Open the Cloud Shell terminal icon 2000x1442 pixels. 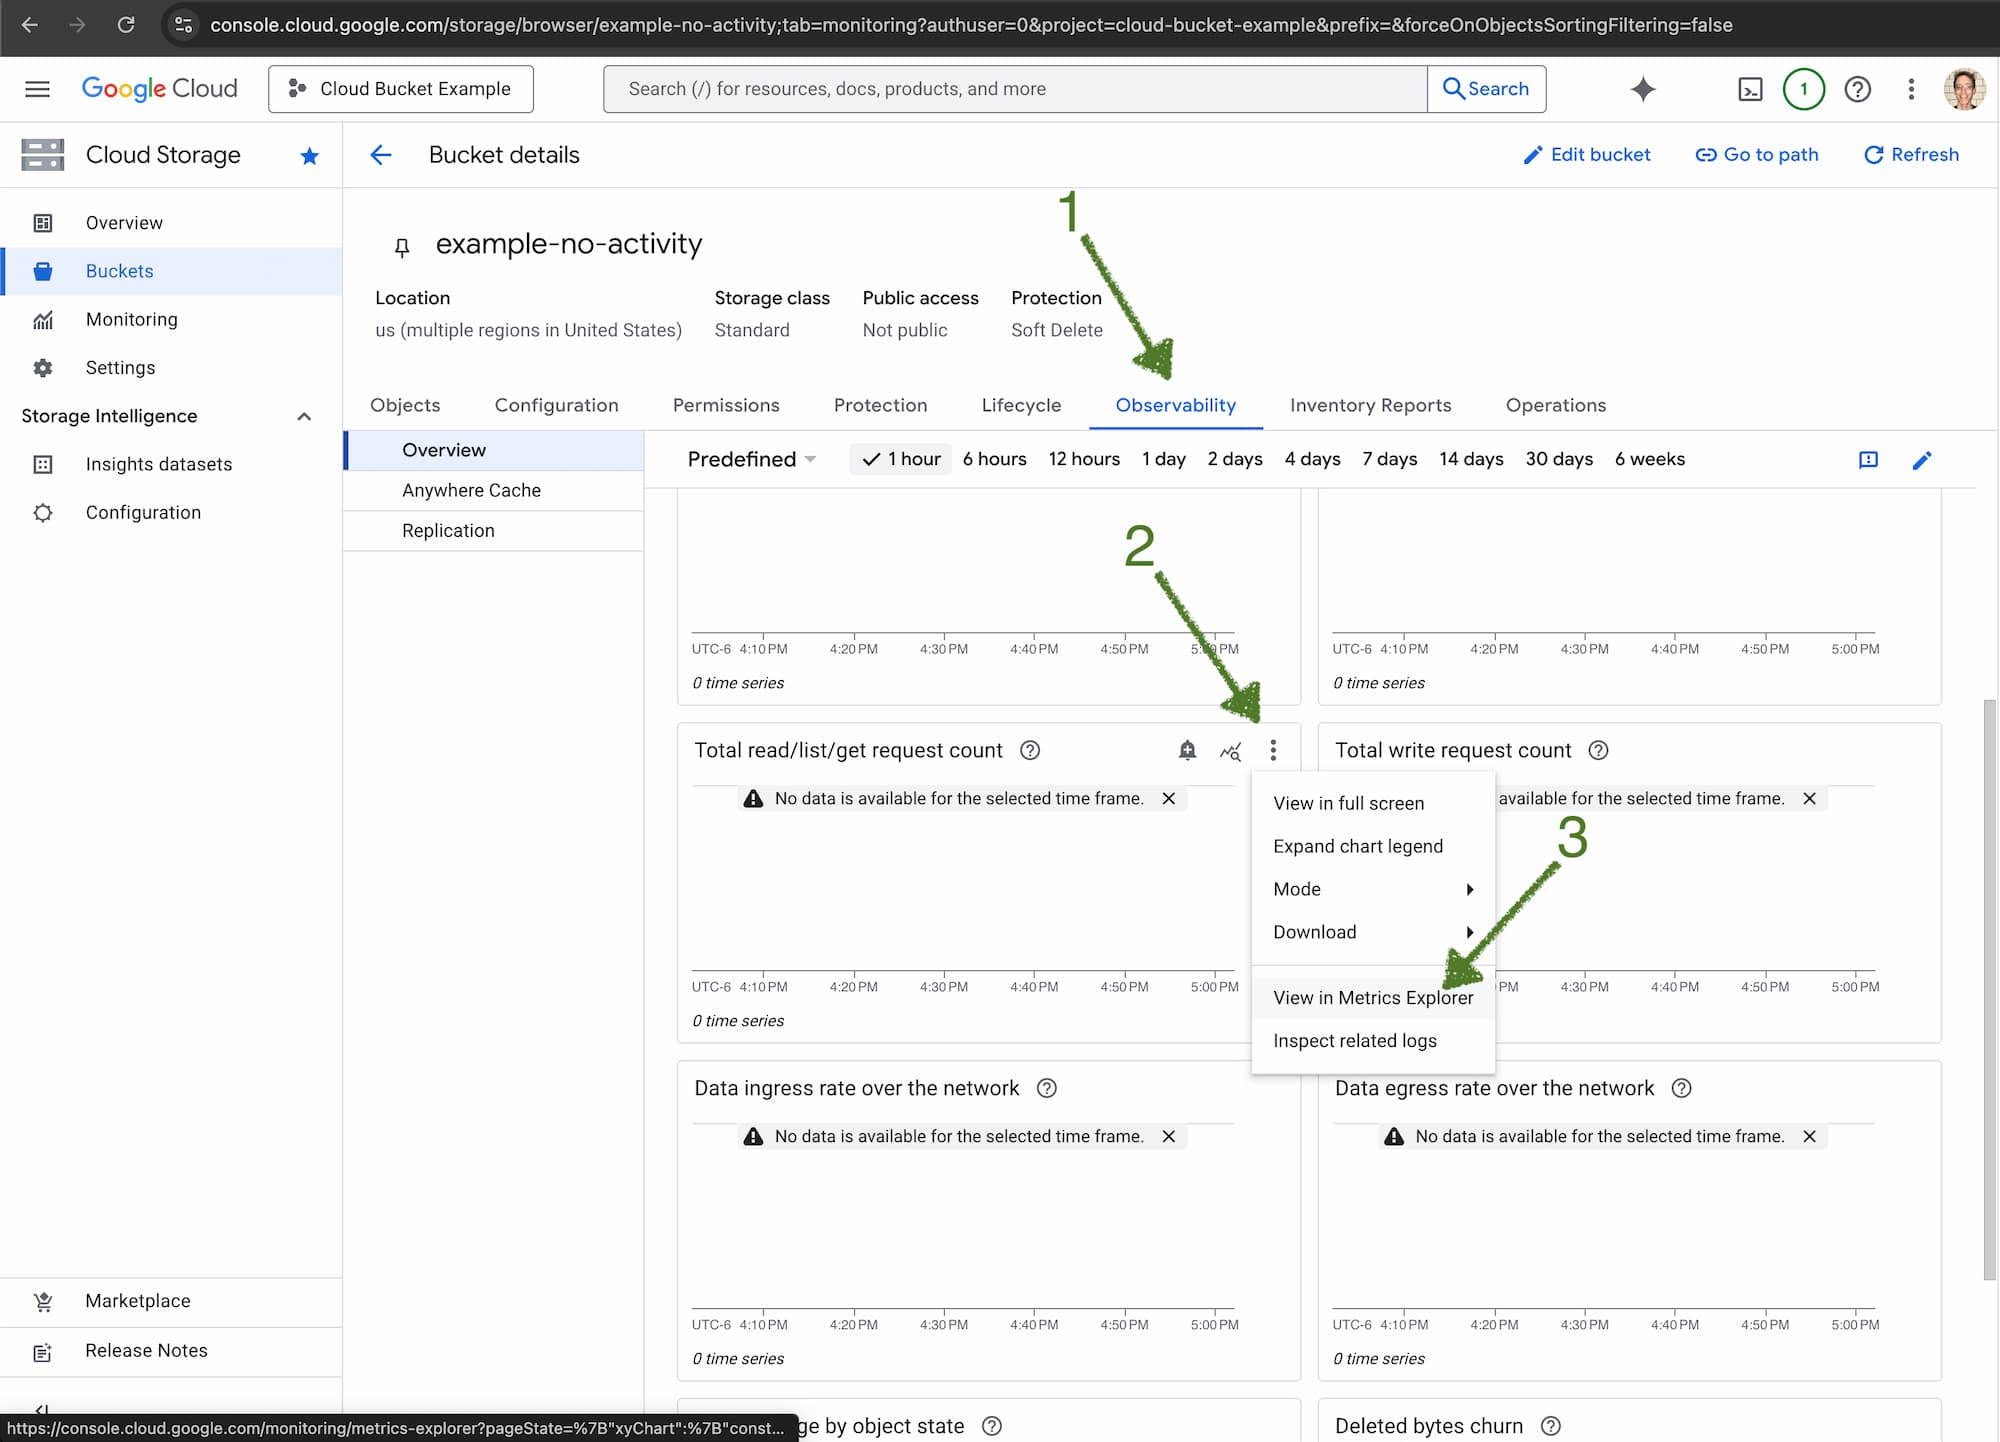[1750, 89]
